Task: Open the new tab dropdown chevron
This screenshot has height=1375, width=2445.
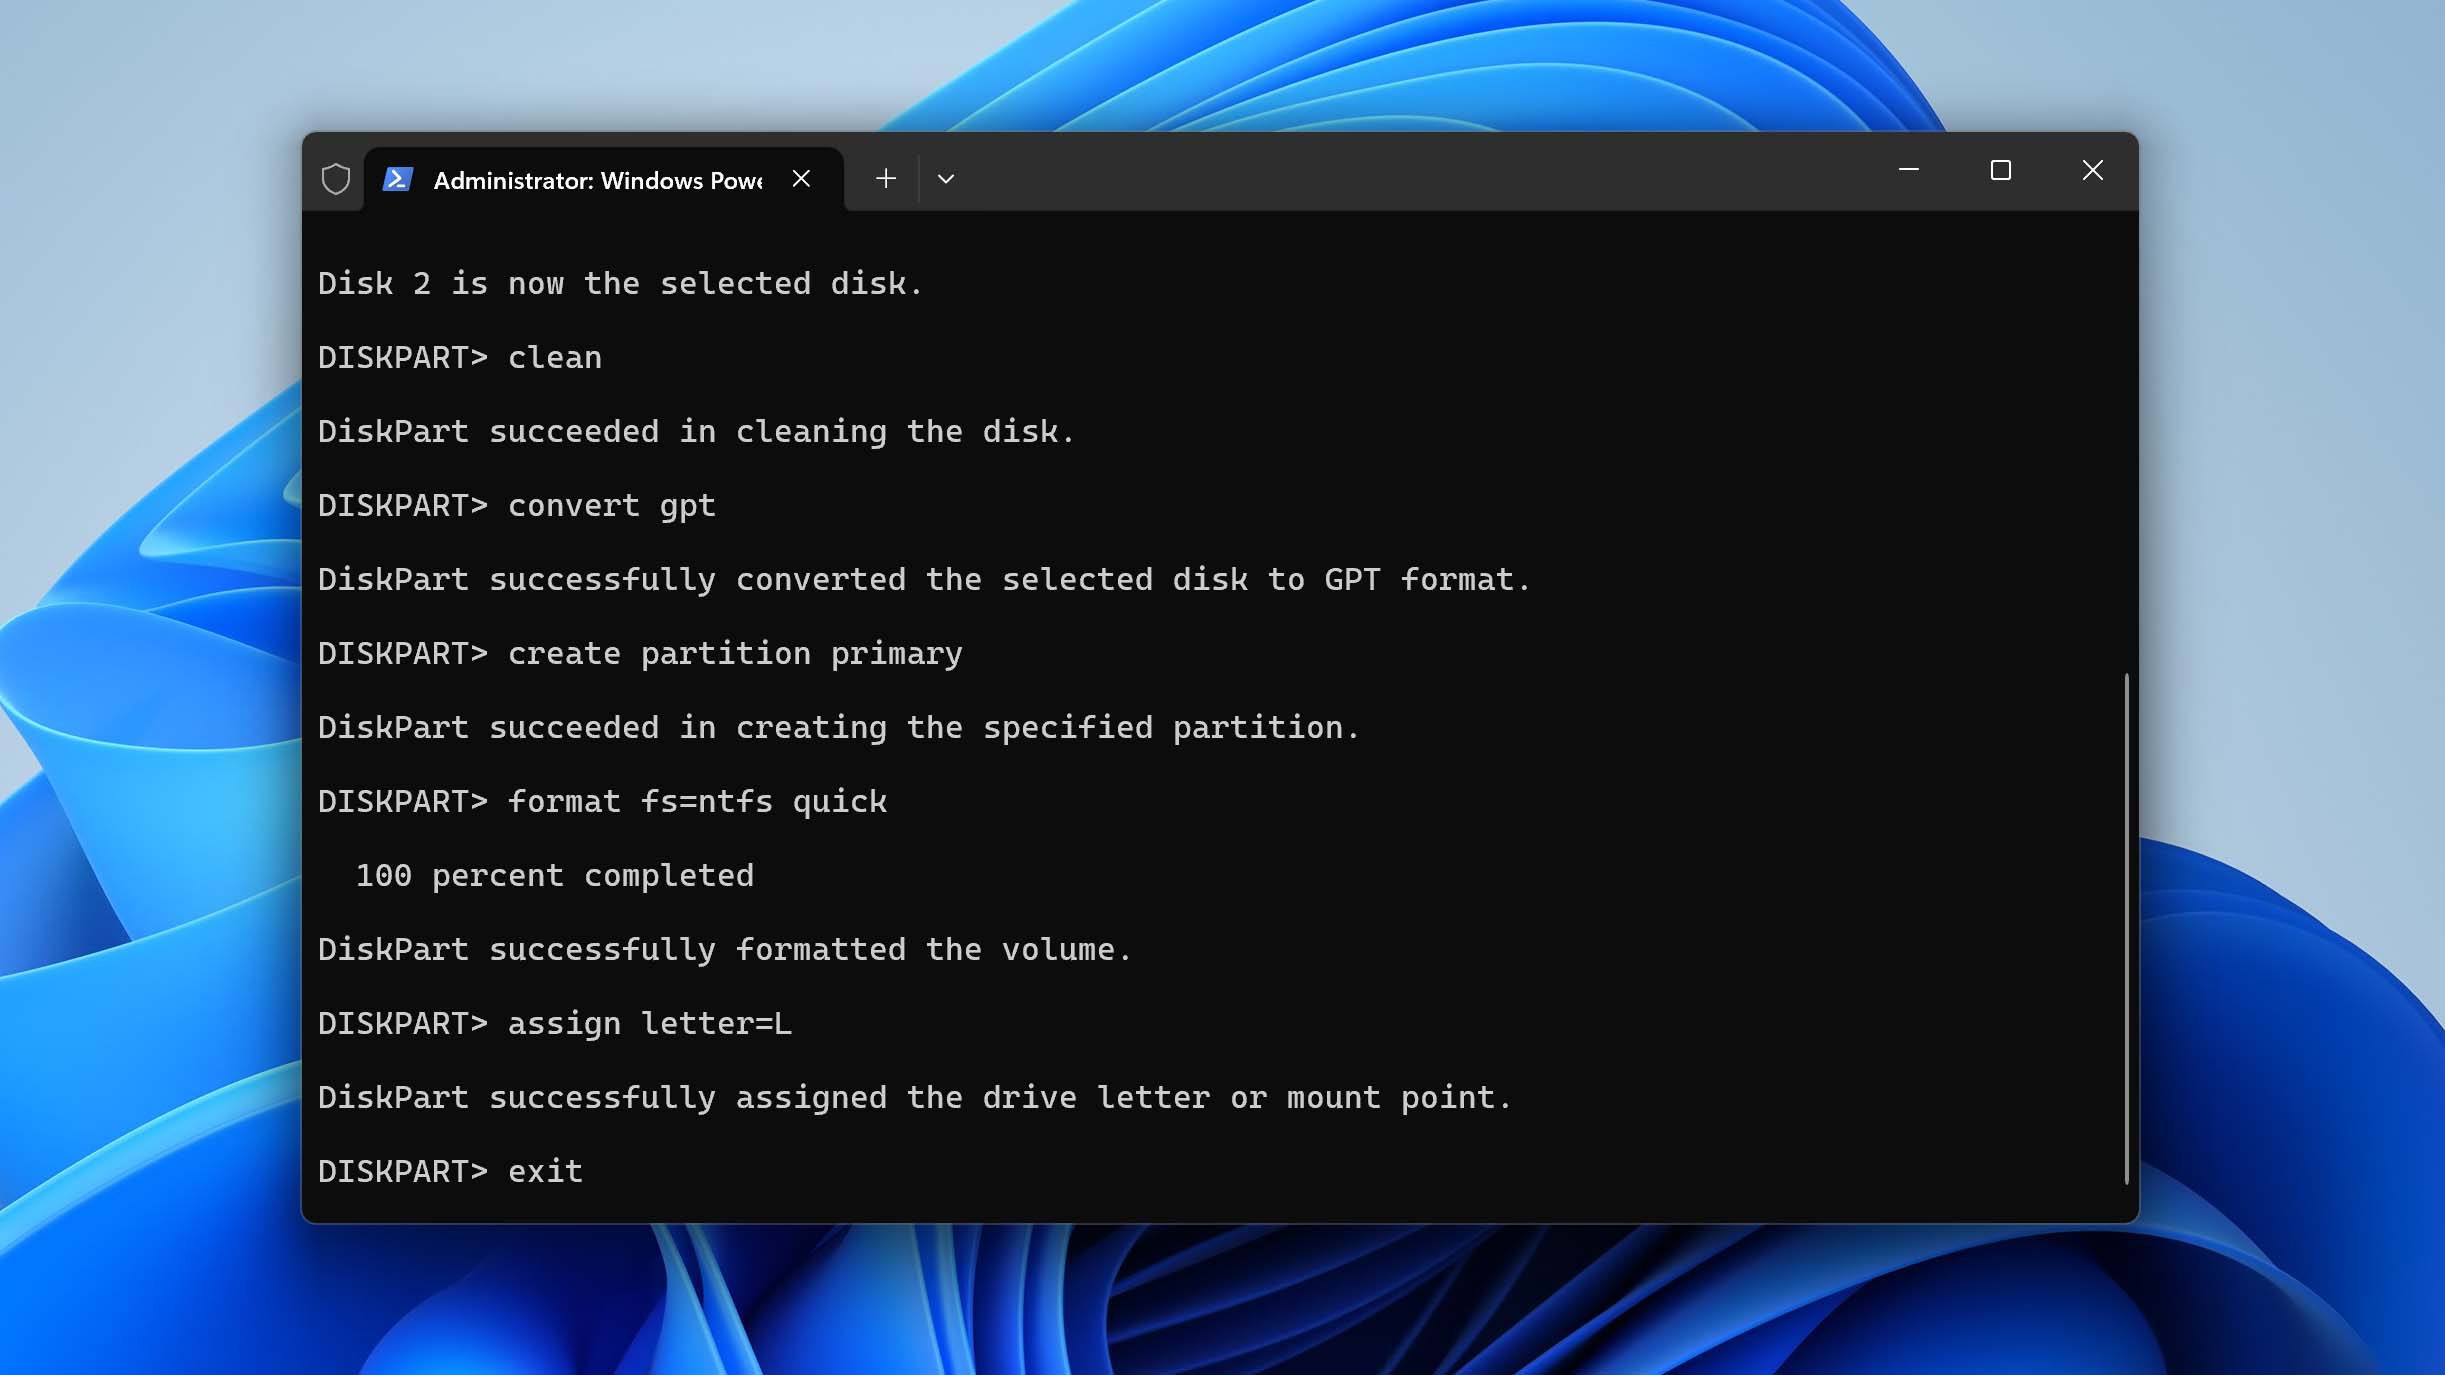Action: pos(946,178)
